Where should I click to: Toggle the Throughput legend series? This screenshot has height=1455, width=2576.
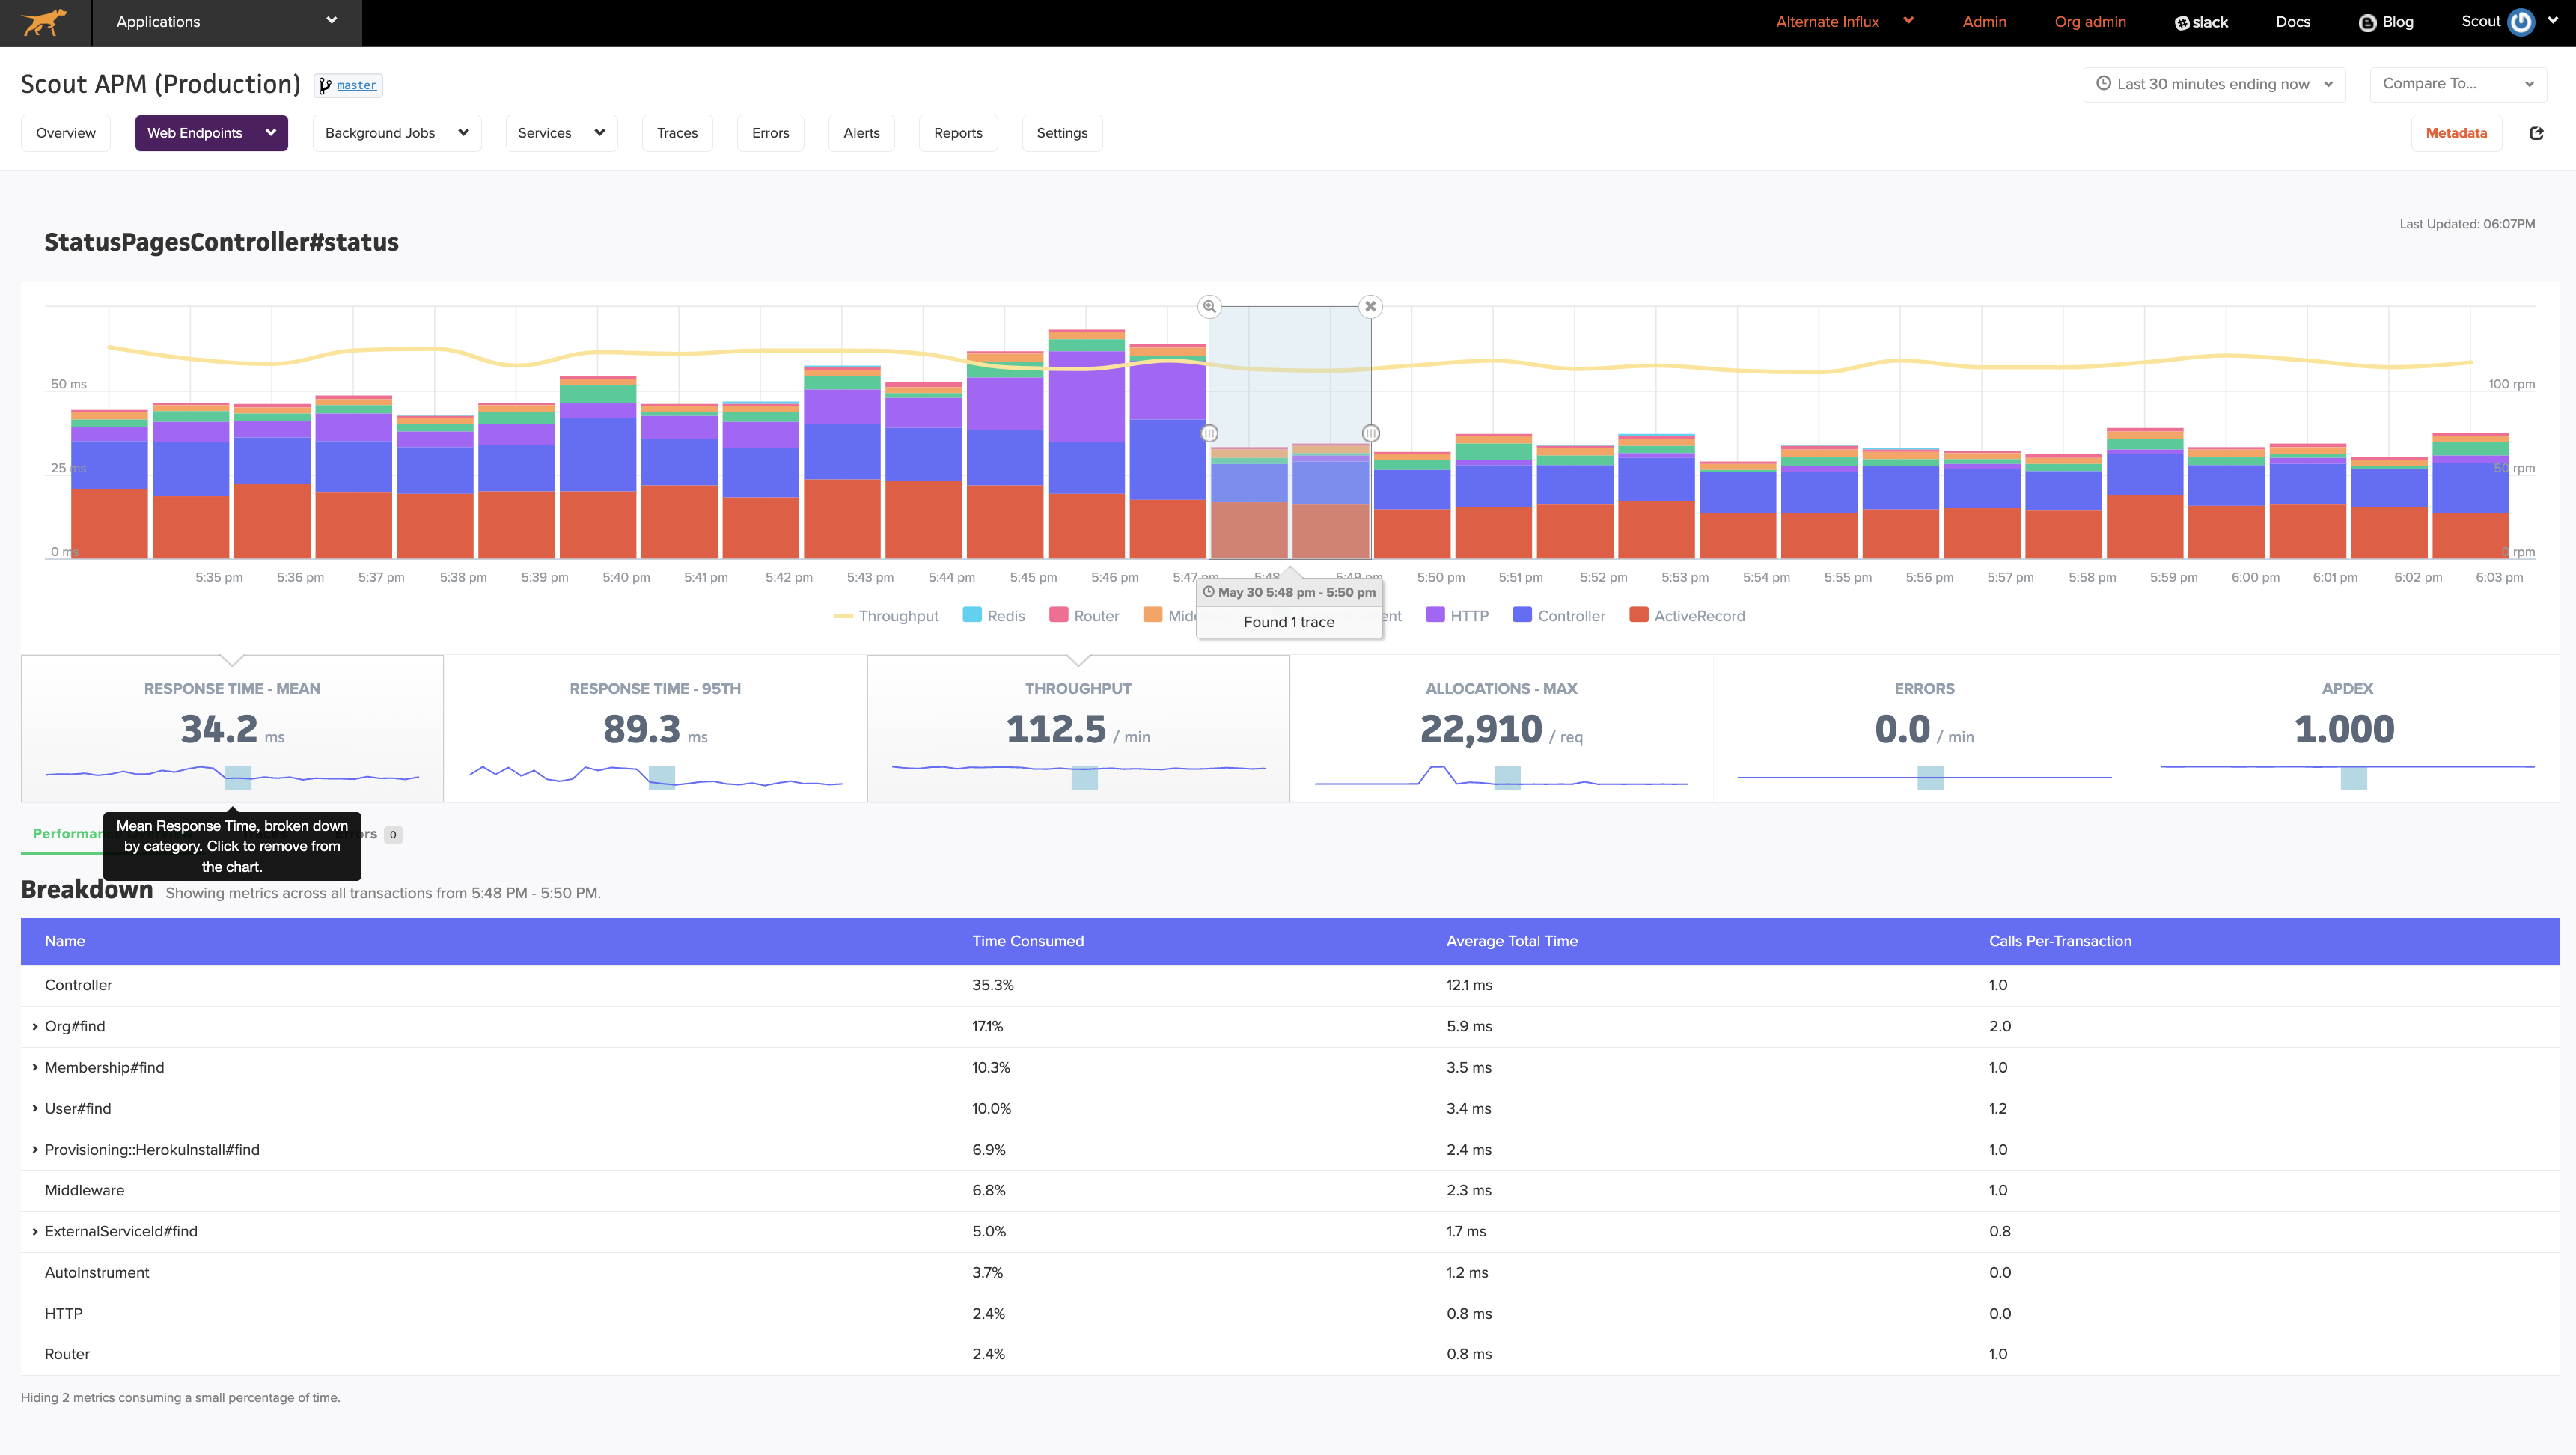point(886,616)
